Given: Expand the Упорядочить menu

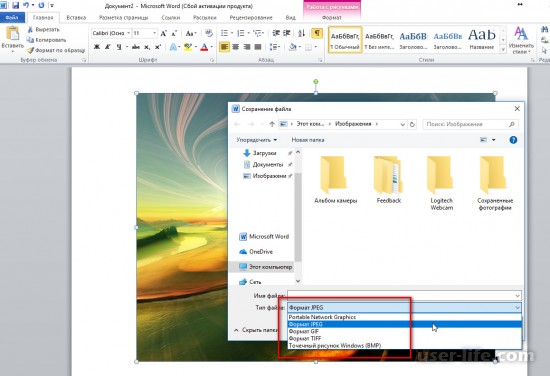Looking at the screenshot, I should pyautogui.click(x=256, y=140).
